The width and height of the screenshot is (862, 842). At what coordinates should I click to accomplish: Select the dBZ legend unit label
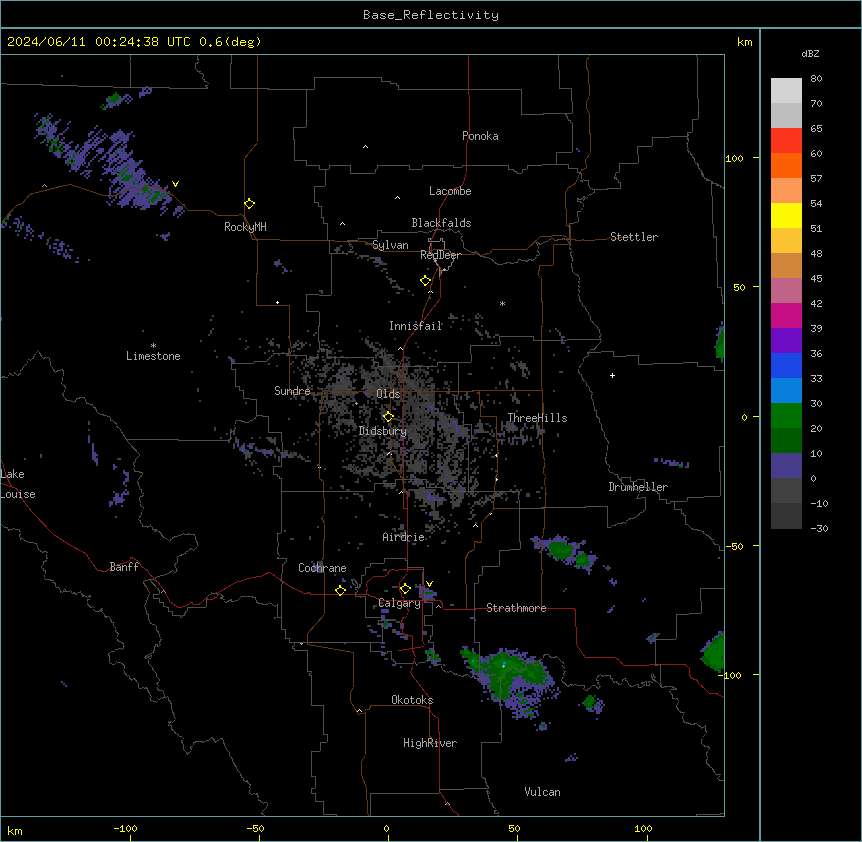pos(810,53)
